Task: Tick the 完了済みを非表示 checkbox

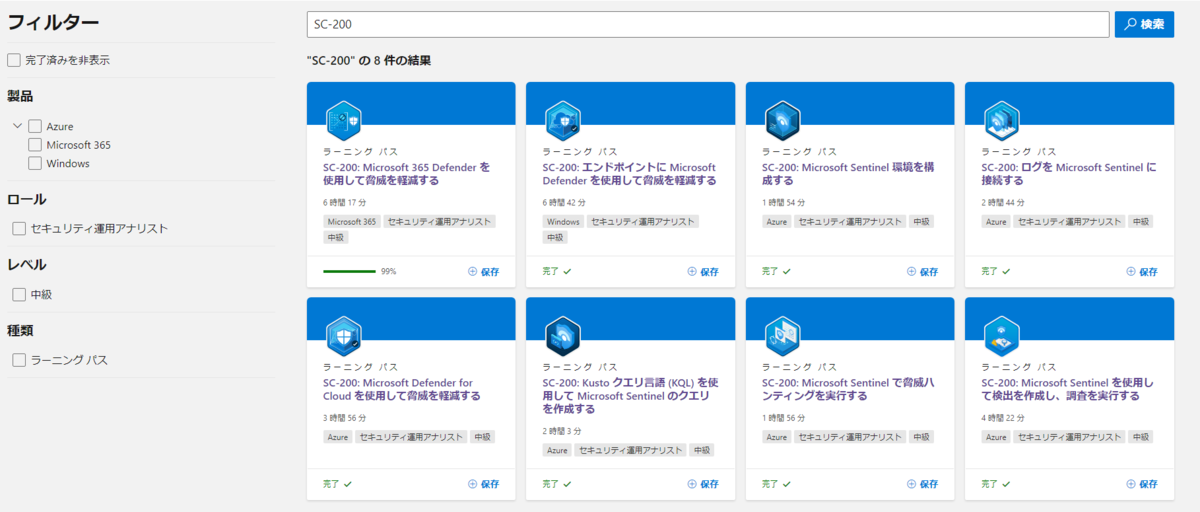Action: click(x=14, y=60)
